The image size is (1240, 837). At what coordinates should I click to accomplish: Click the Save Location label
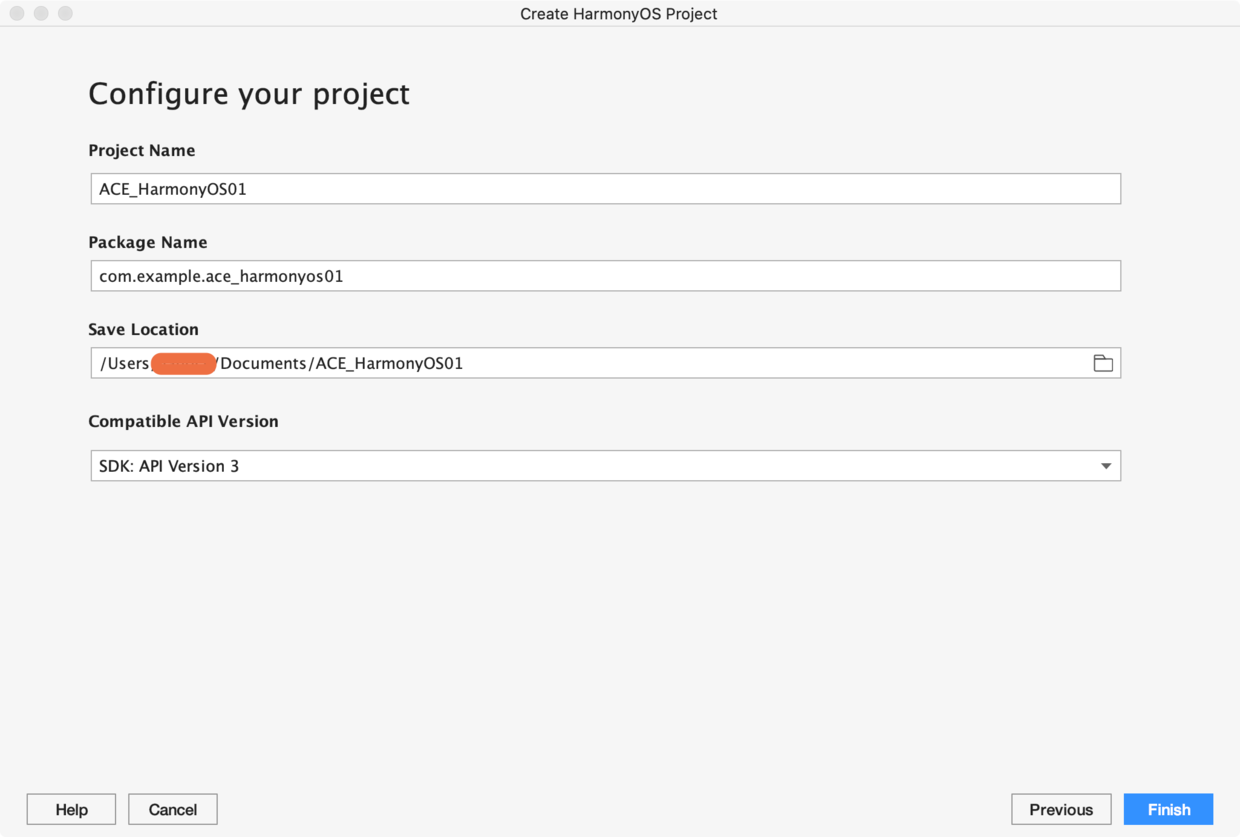click(143, 330)
